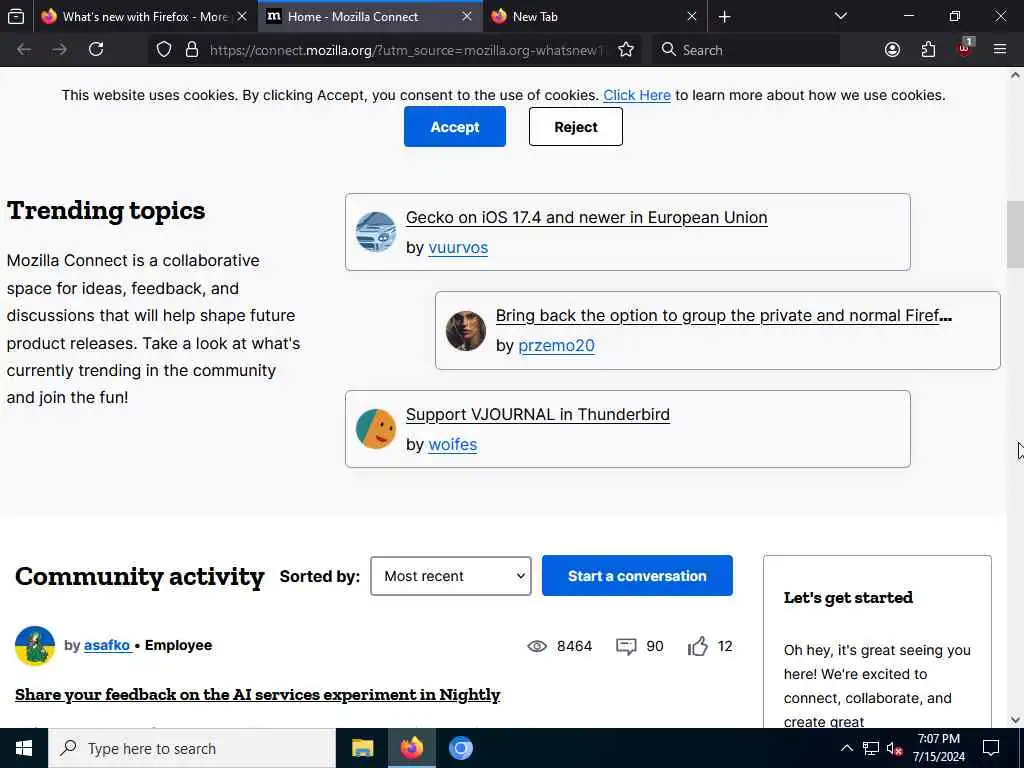Click the views eye icon beside 8464
The height and width of the screenshot is (768, 1024).
(537, 647)
